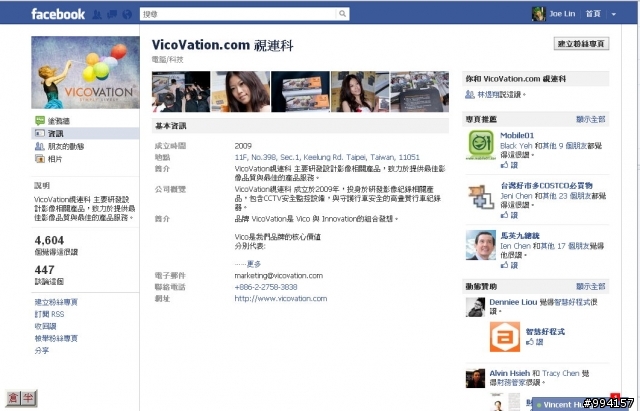Open 馬英九總統 page photo
Screen dimensions: 640x411
(481, 245)
